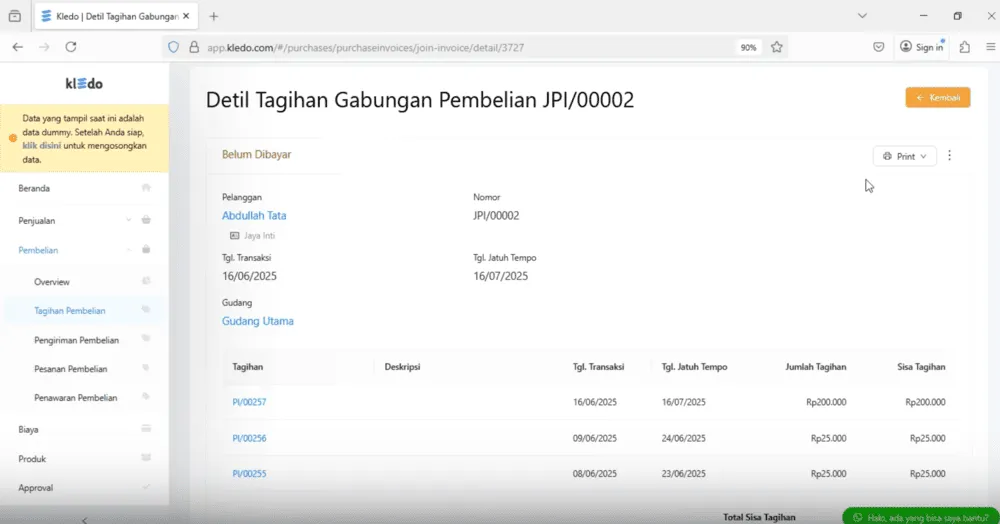
Task: Click the Jumlah Tagihan column header
Action: click(816, 367)
